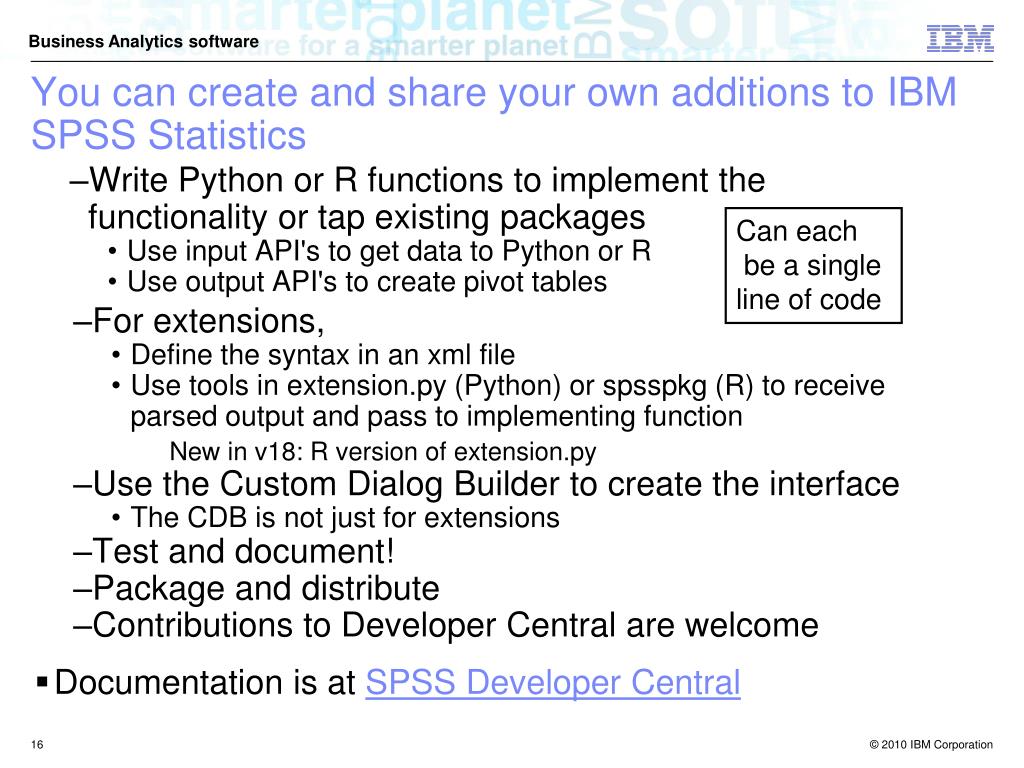Select the 'Business Analytics software' header text
The width and height of the screenshot is (1024, 768).
[144, 42]
